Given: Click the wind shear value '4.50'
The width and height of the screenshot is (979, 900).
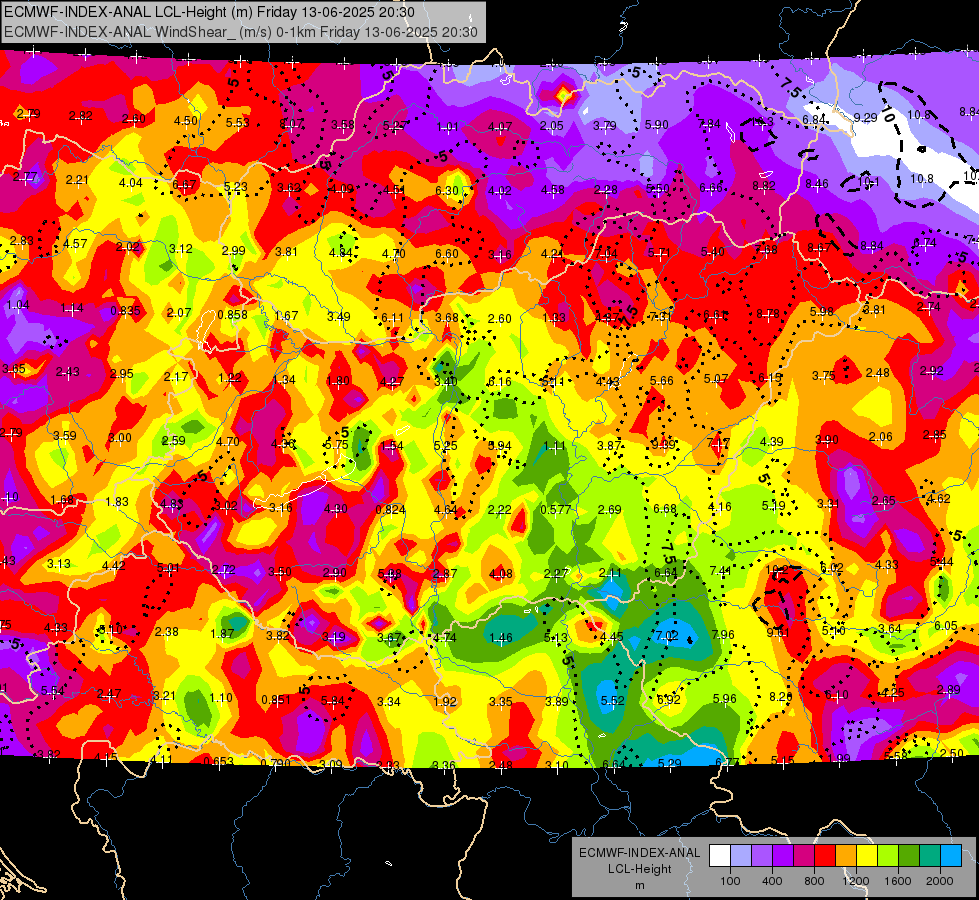Looking at the screenshot, I should coord(185,121).
